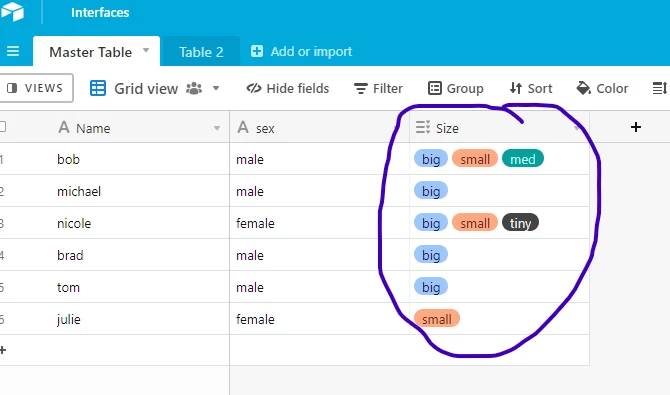Viewport: 670px width, 395px height.
Task: Click the Grid view name
Action: point(146,88)
